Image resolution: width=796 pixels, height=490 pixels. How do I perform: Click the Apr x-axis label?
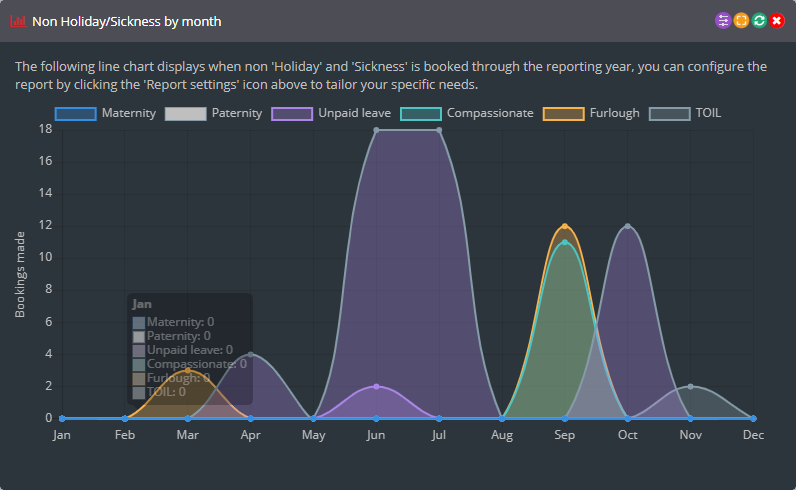[x=251, y=435]
